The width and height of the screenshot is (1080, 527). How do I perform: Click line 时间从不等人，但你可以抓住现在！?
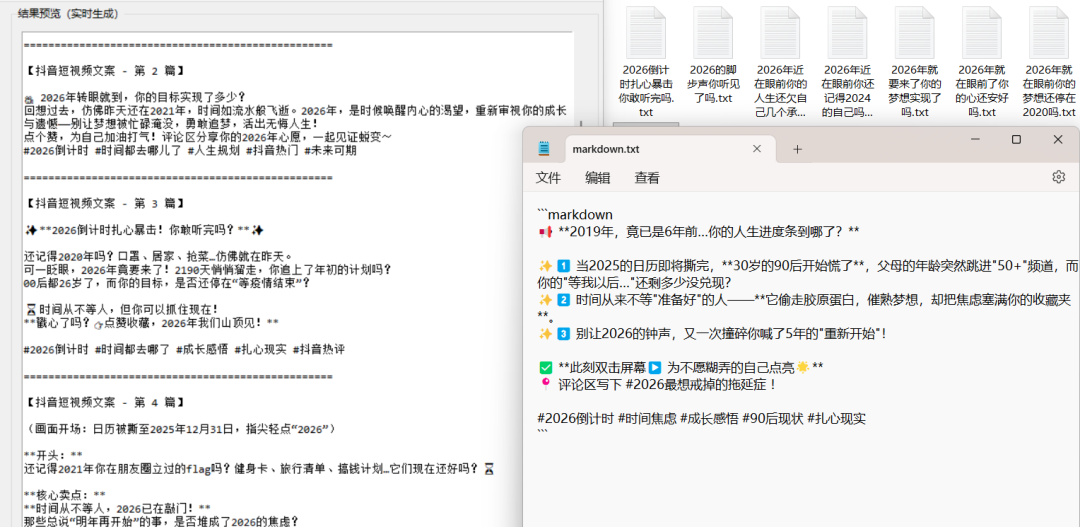pos(121,309)
